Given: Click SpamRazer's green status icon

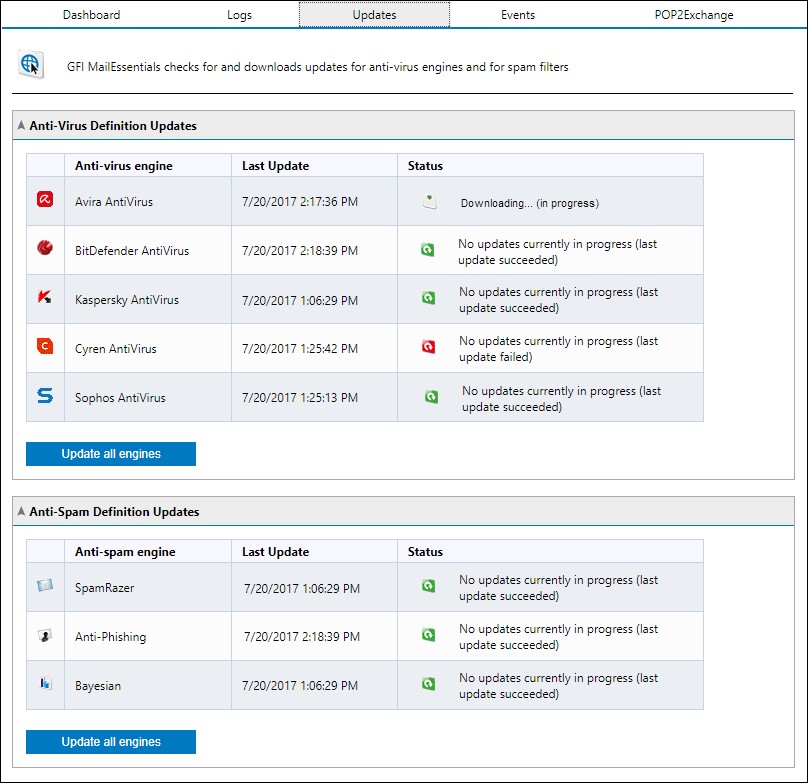Looking at the screenshot, I should click(x=428, y=586).
